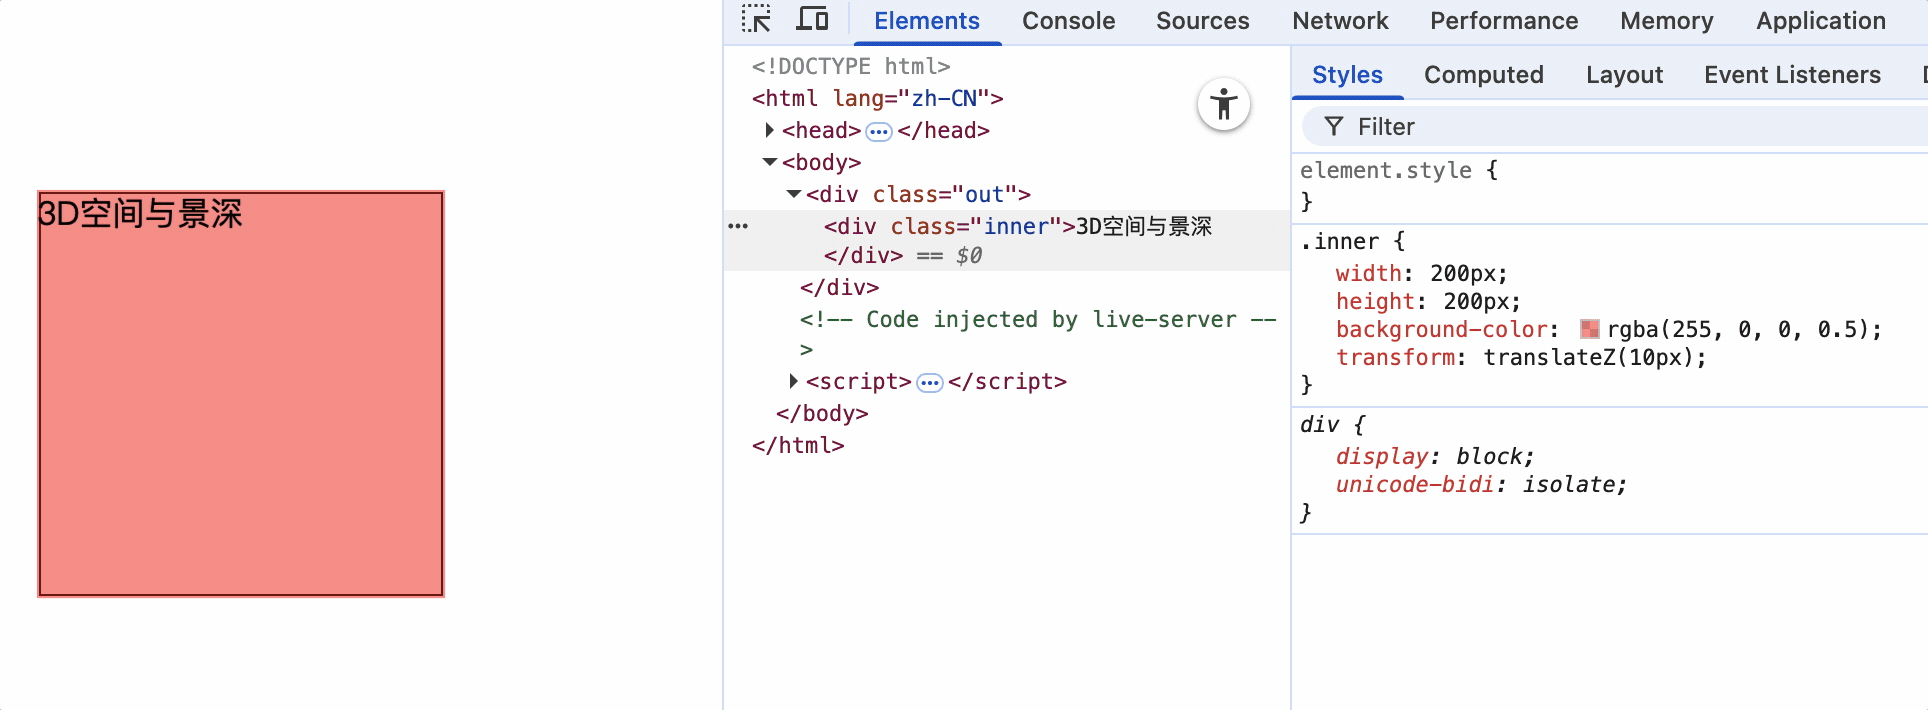1928x710 pixels.
Task: Expand the collapsed head element
Action: click(769, 130)
